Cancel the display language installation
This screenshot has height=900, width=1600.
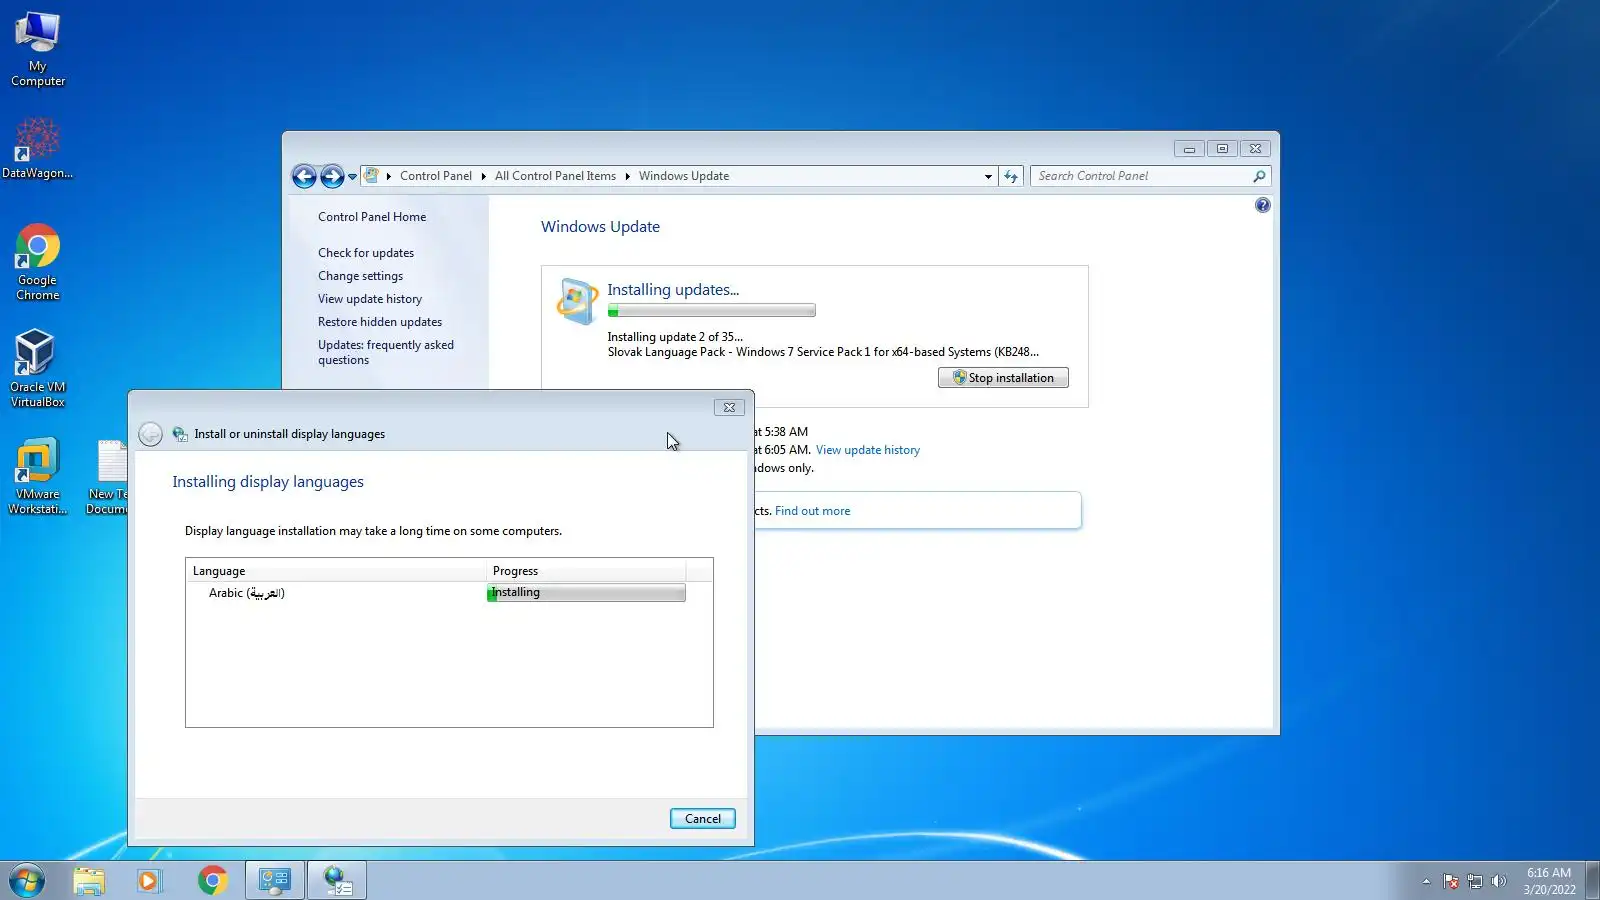(x=703, y=819)
